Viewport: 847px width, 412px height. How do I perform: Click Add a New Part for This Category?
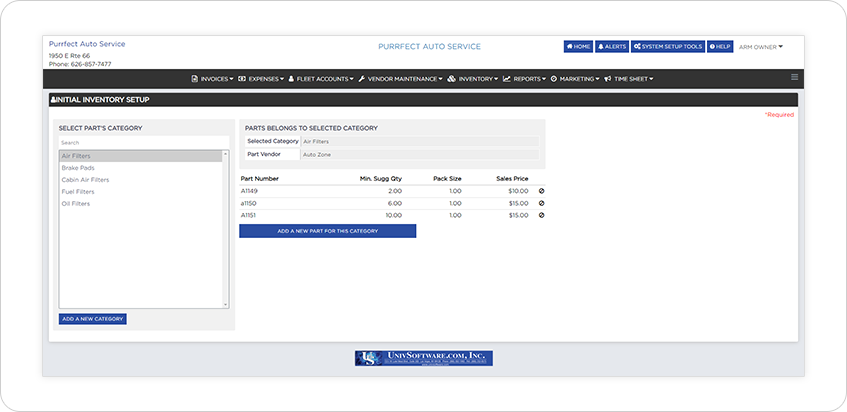(327, 231)
